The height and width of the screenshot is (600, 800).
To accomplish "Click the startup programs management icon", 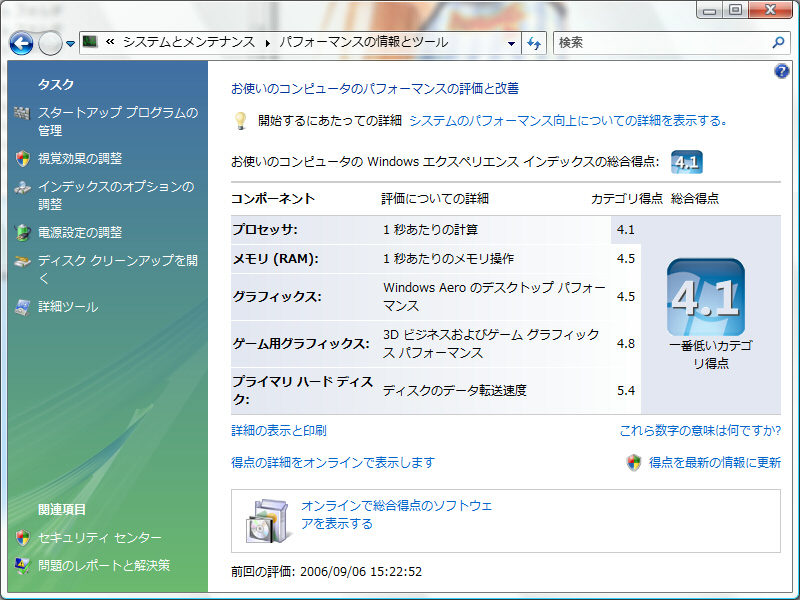I will (x=22, y=113).
